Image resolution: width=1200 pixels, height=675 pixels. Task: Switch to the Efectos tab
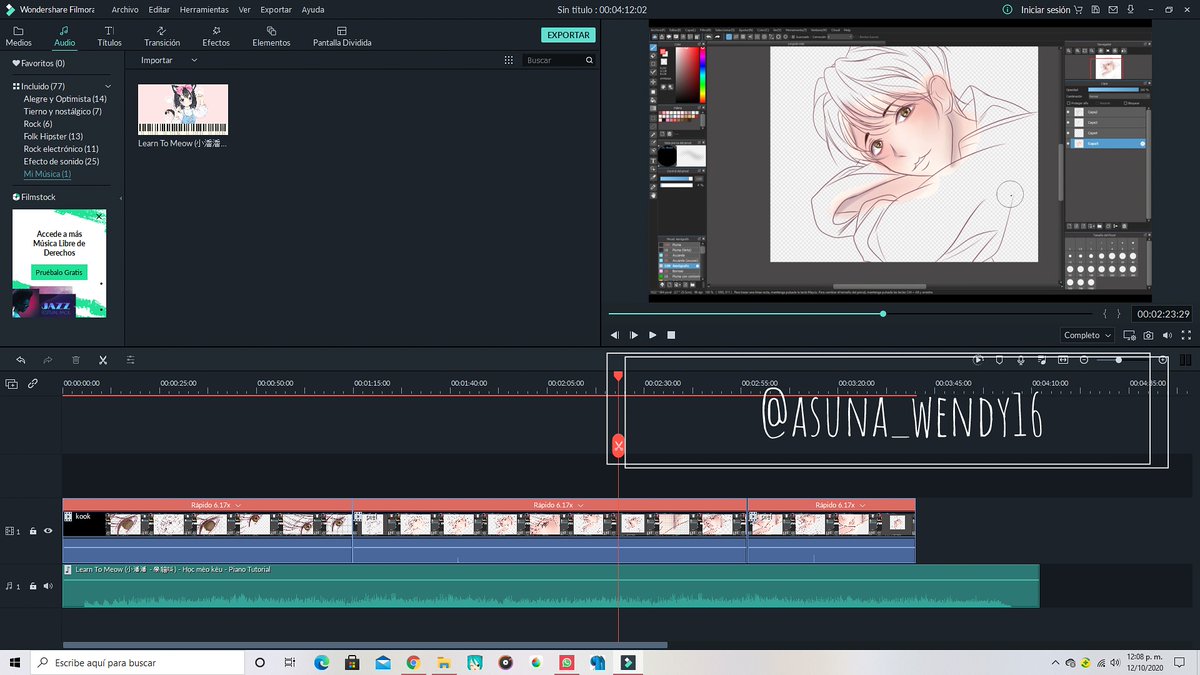216,37
